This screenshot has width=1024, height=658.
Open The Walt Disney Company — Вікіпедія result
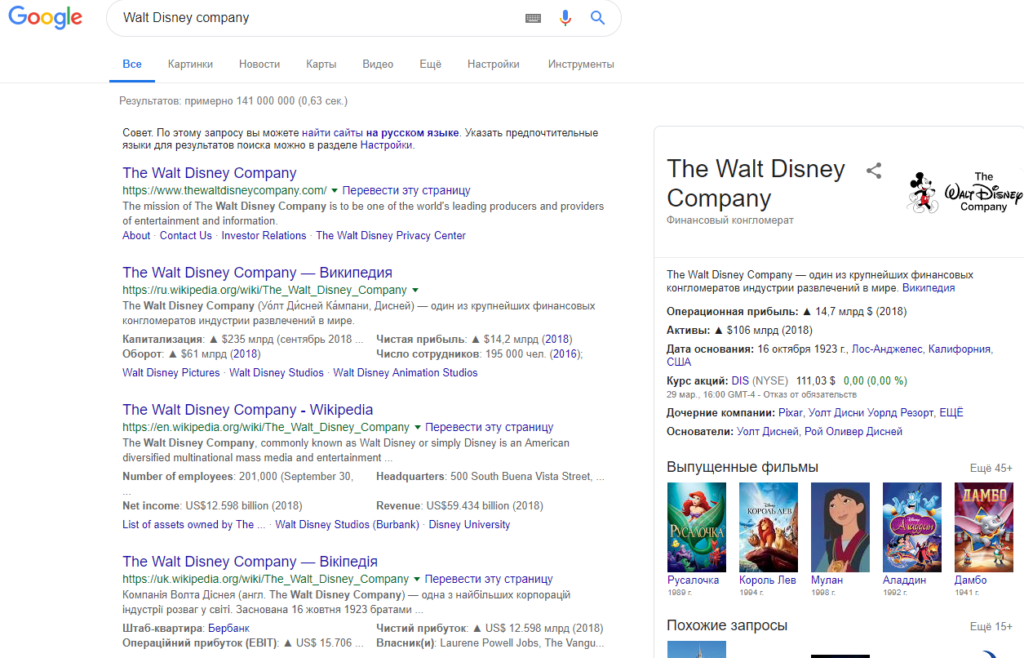(249, 562)
